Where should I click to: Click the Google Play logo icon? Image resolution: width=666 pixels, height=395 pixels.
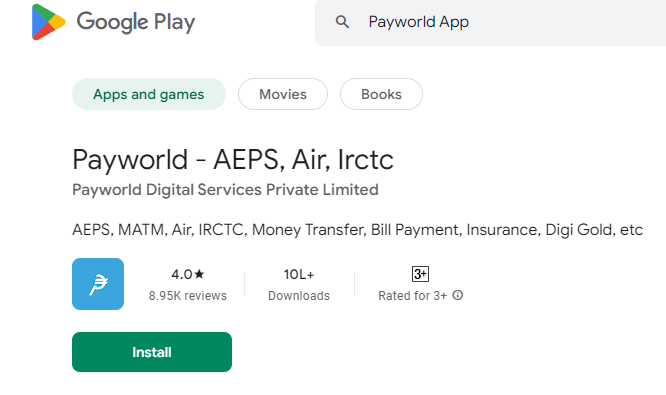coord(48,22)
